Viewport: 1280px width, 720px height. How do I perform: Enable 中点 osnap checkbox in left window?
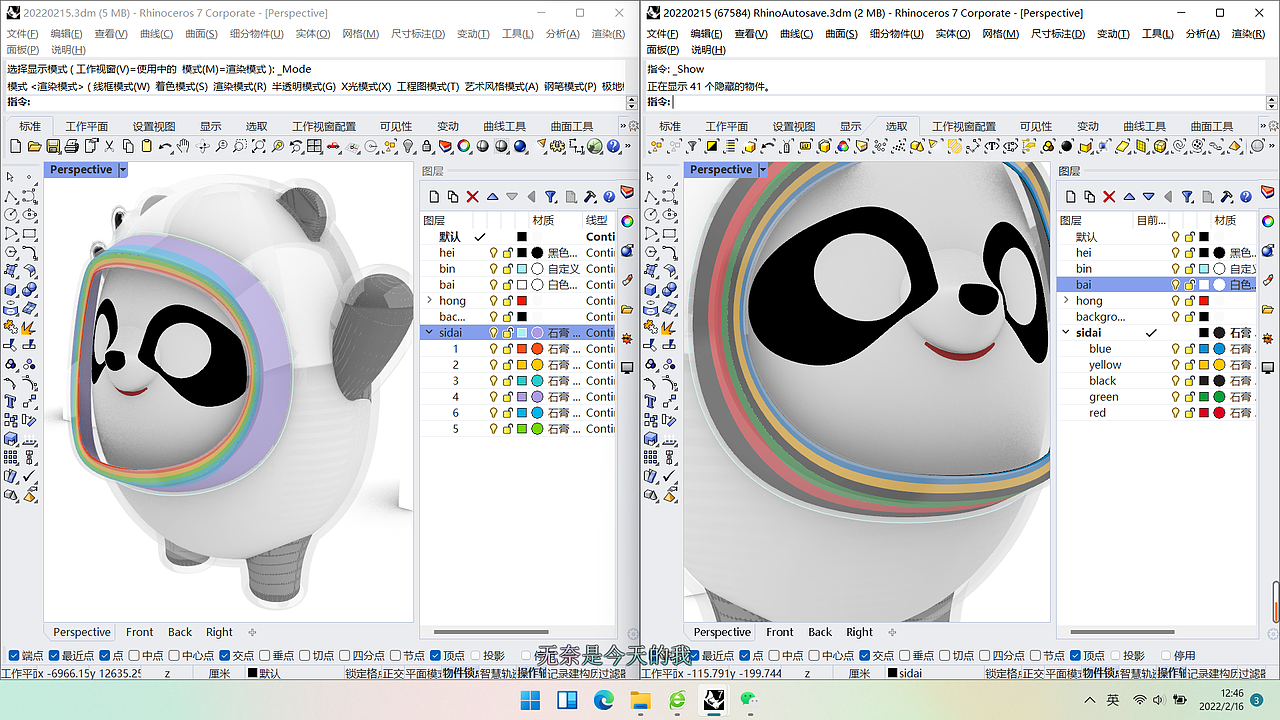(x=134, y=656)
